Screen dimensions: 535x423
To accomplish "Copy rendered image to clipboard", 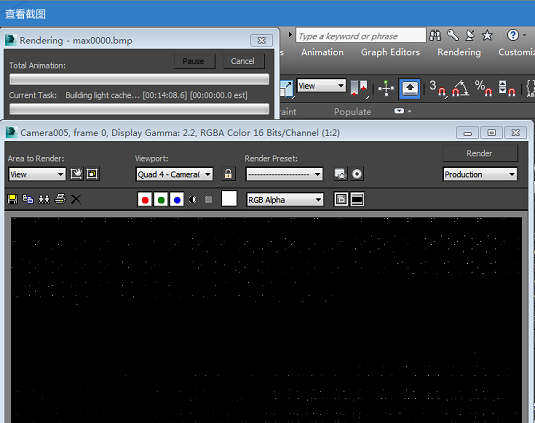I will 28,199.
